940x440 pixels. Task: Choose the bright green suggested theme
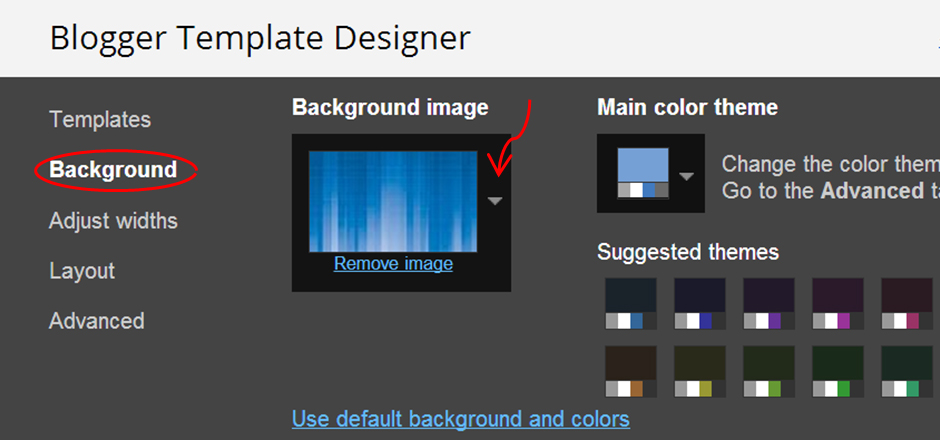[837, 371]
